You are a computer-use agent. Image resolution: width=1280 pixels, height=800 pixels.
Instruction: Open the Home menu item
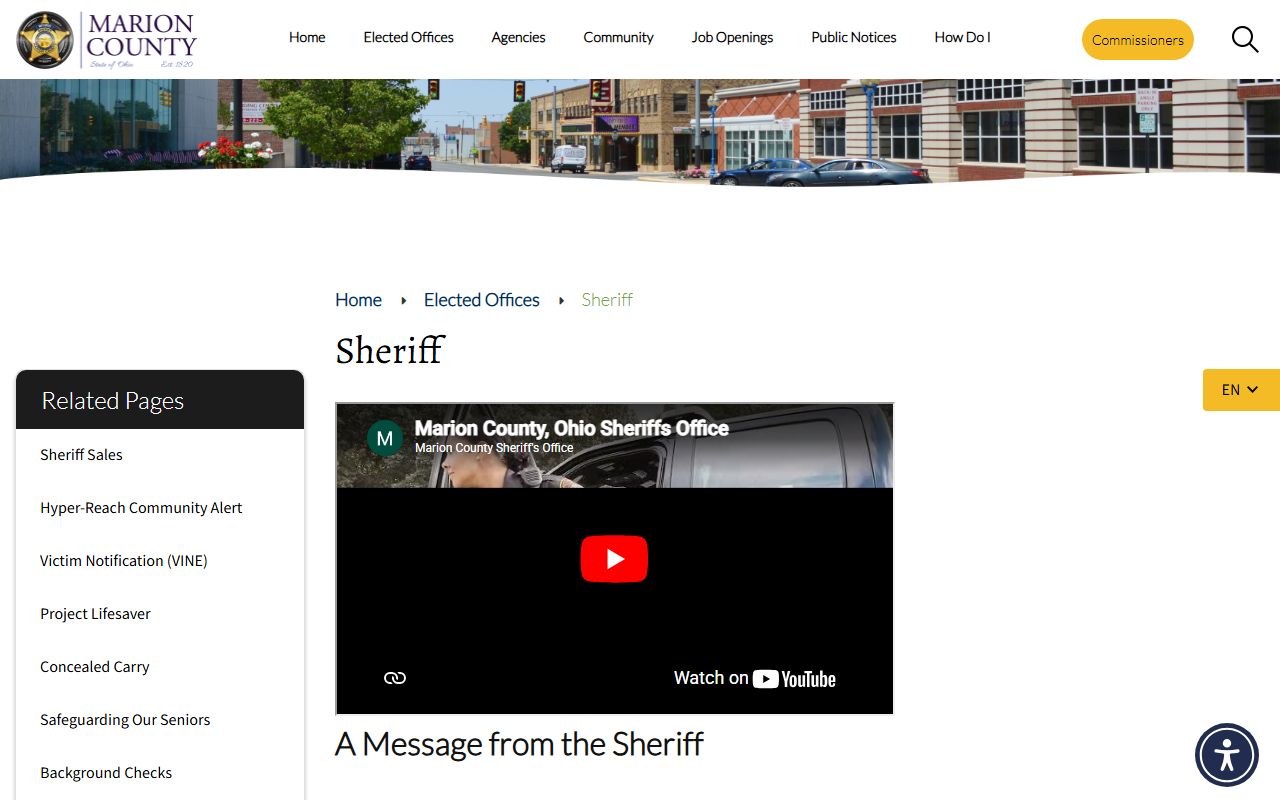point(307,37)
